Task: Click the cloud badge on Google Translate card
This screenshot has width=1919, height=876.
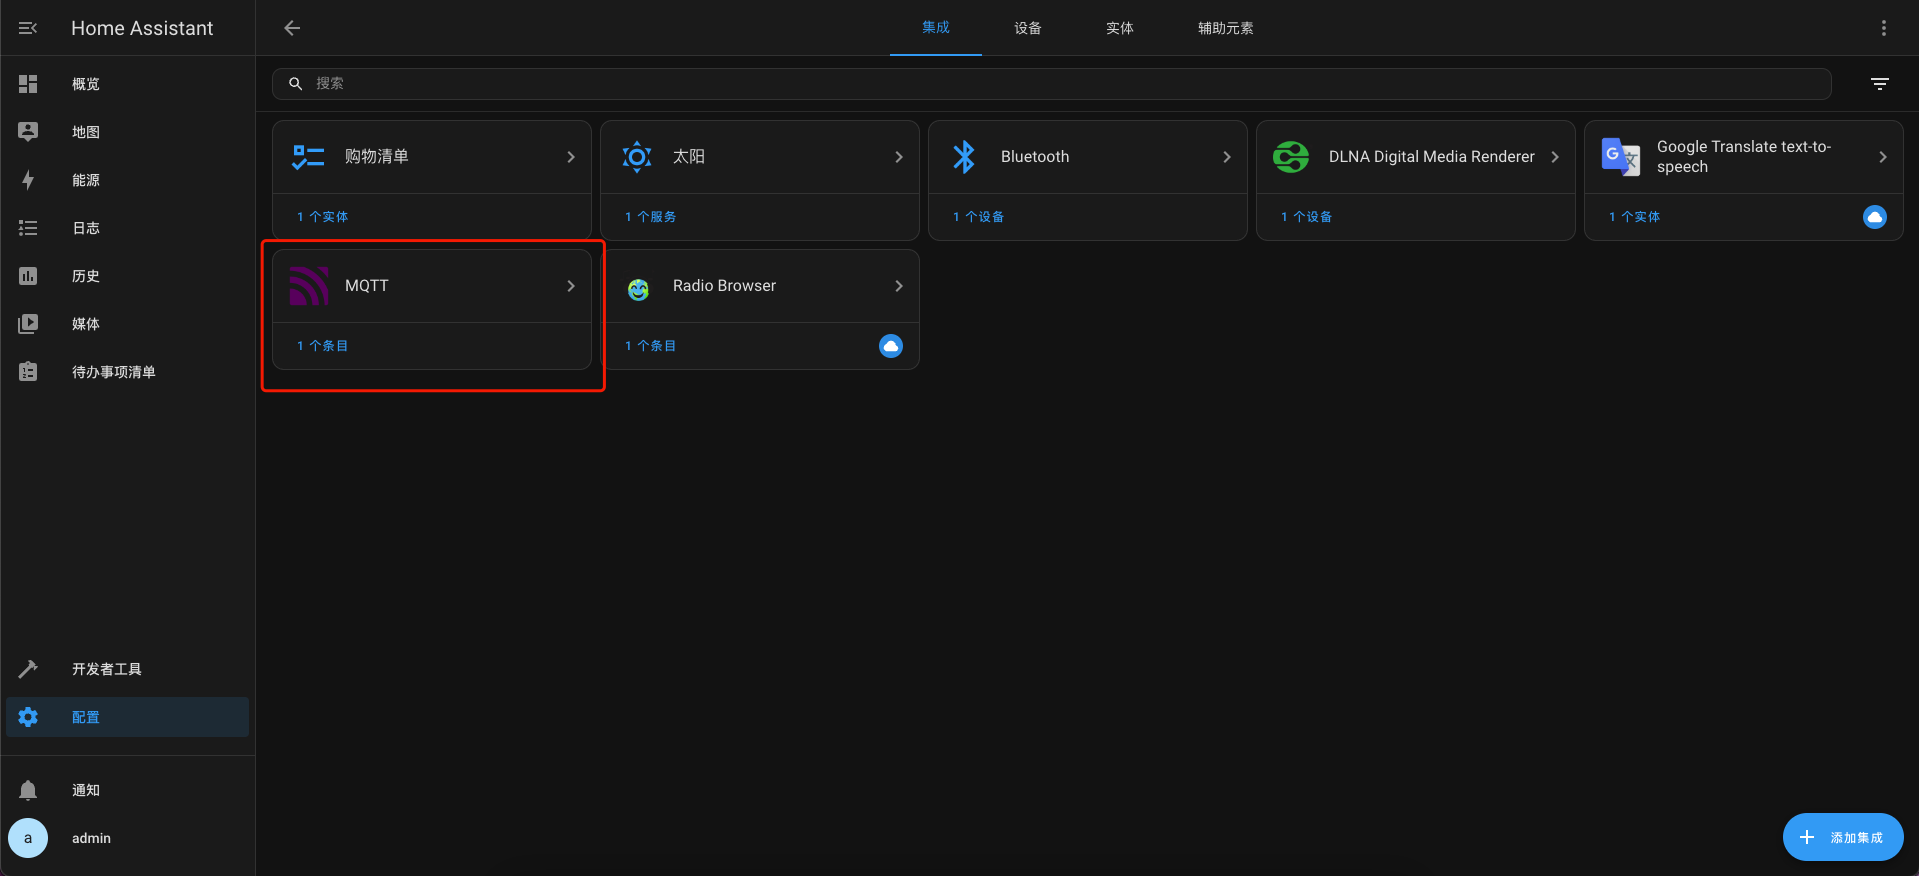Action: coord(1875,217)
